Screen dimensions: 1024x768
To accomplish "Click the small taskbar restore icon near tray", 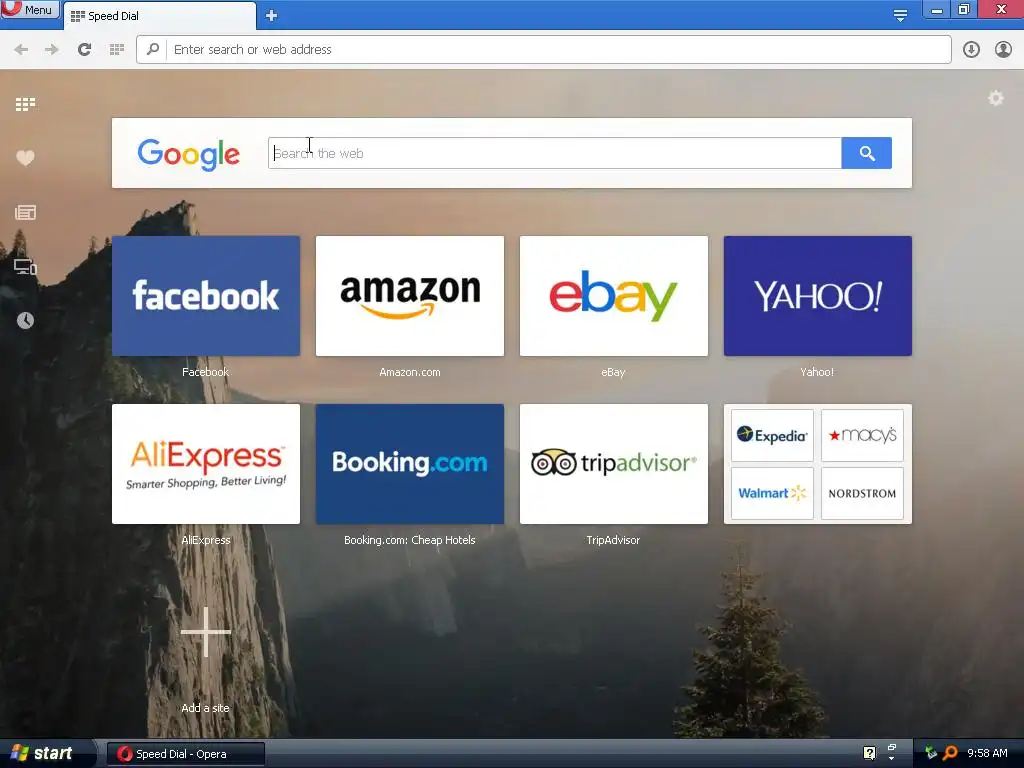I will pos(892,748).
